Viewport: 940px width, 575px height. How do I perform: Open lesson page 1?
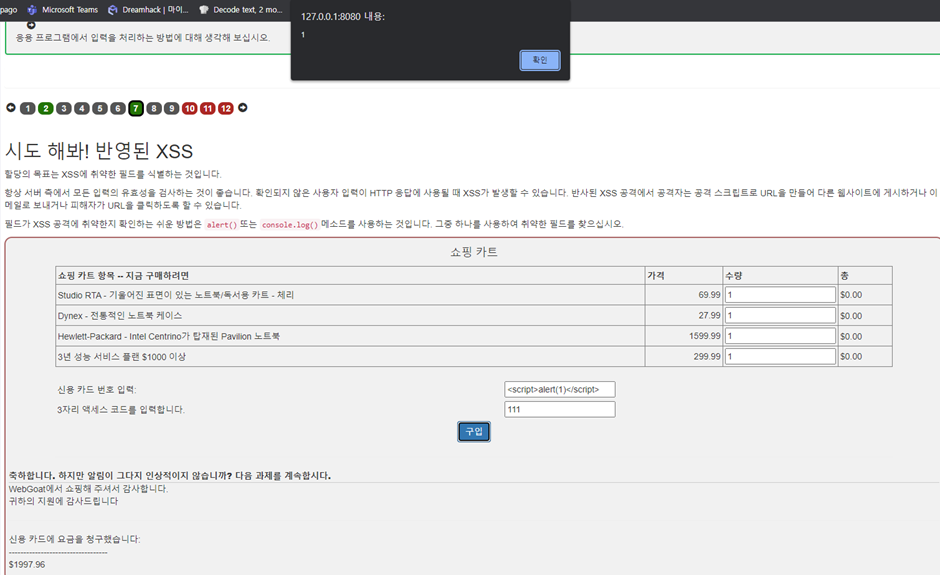coord(28,109)
